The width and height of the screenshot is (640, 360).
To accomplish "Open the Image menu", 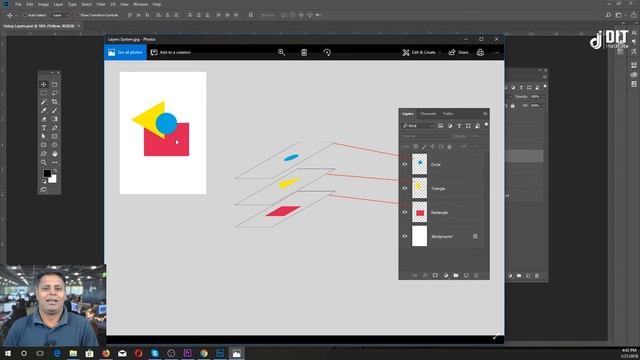I will [43, 4].
